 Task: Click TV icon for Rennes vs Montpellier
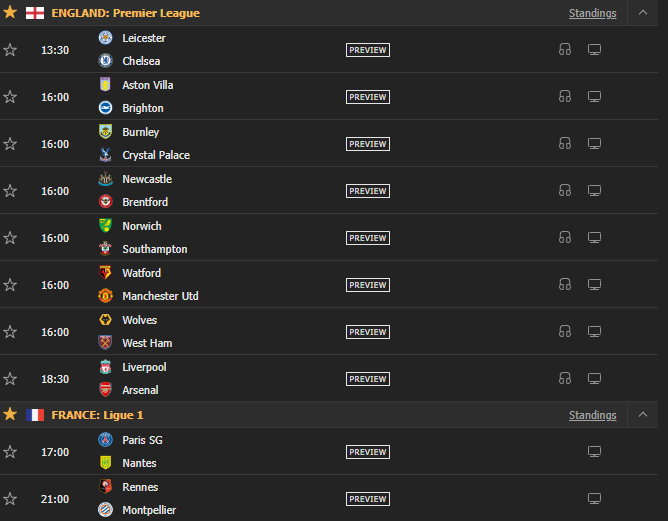pyautogui.click(x=594, y=498)
